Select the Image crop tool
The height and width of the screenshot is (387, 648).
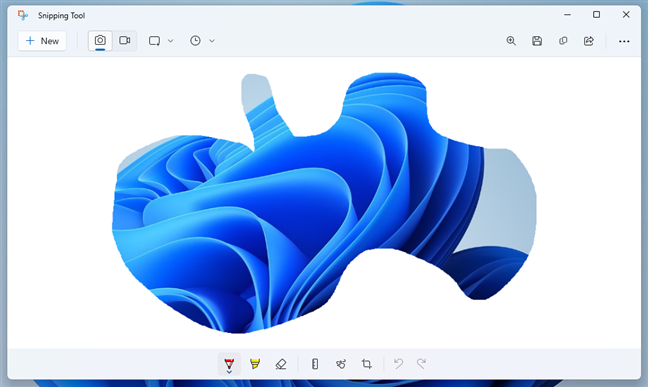pyautogui.click(x=367, y=364)
